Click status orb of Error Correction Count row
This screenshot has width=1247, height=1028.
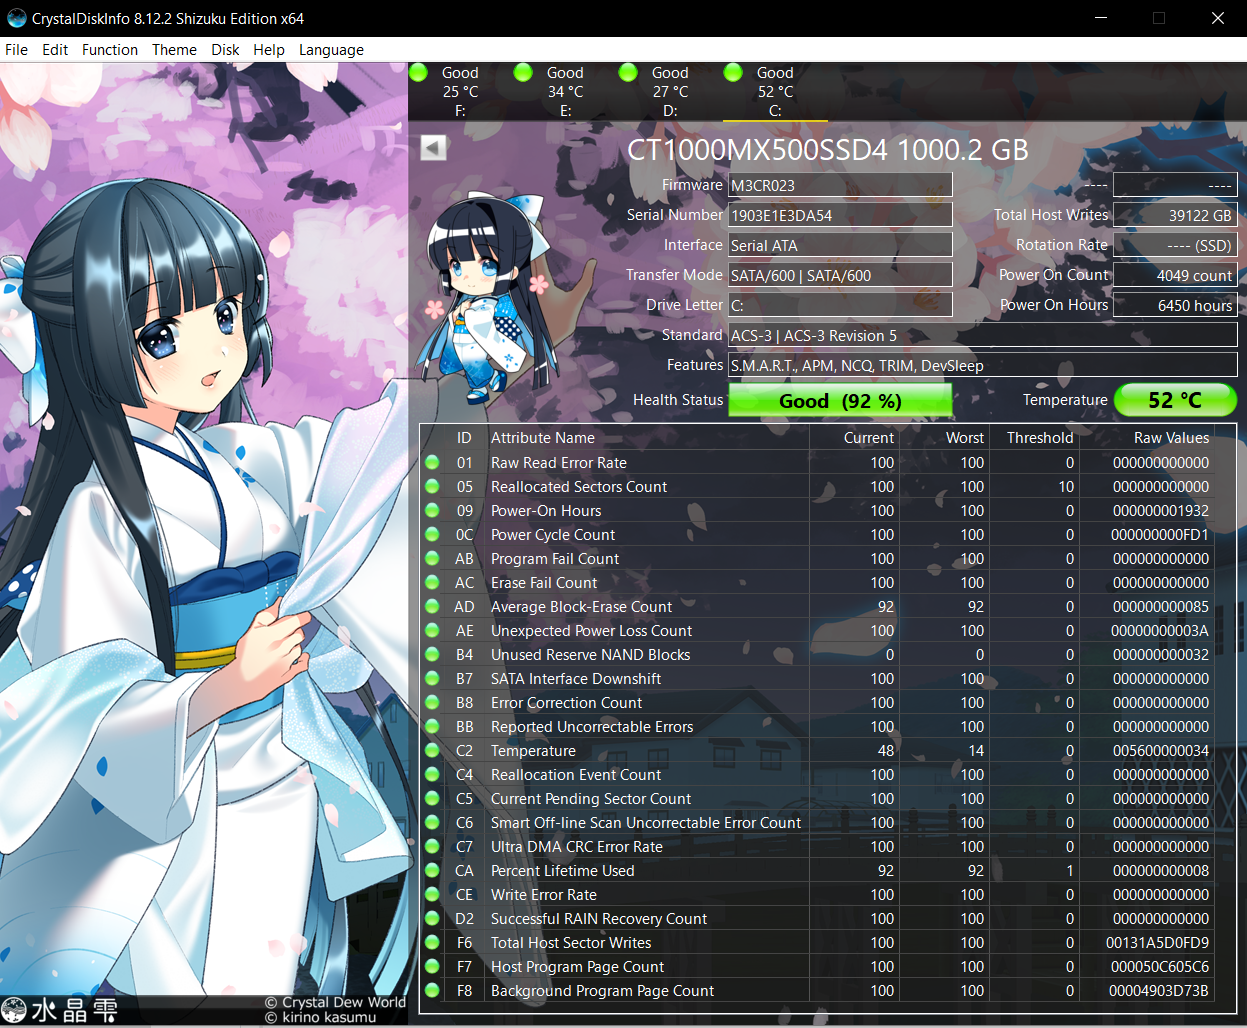432,702
